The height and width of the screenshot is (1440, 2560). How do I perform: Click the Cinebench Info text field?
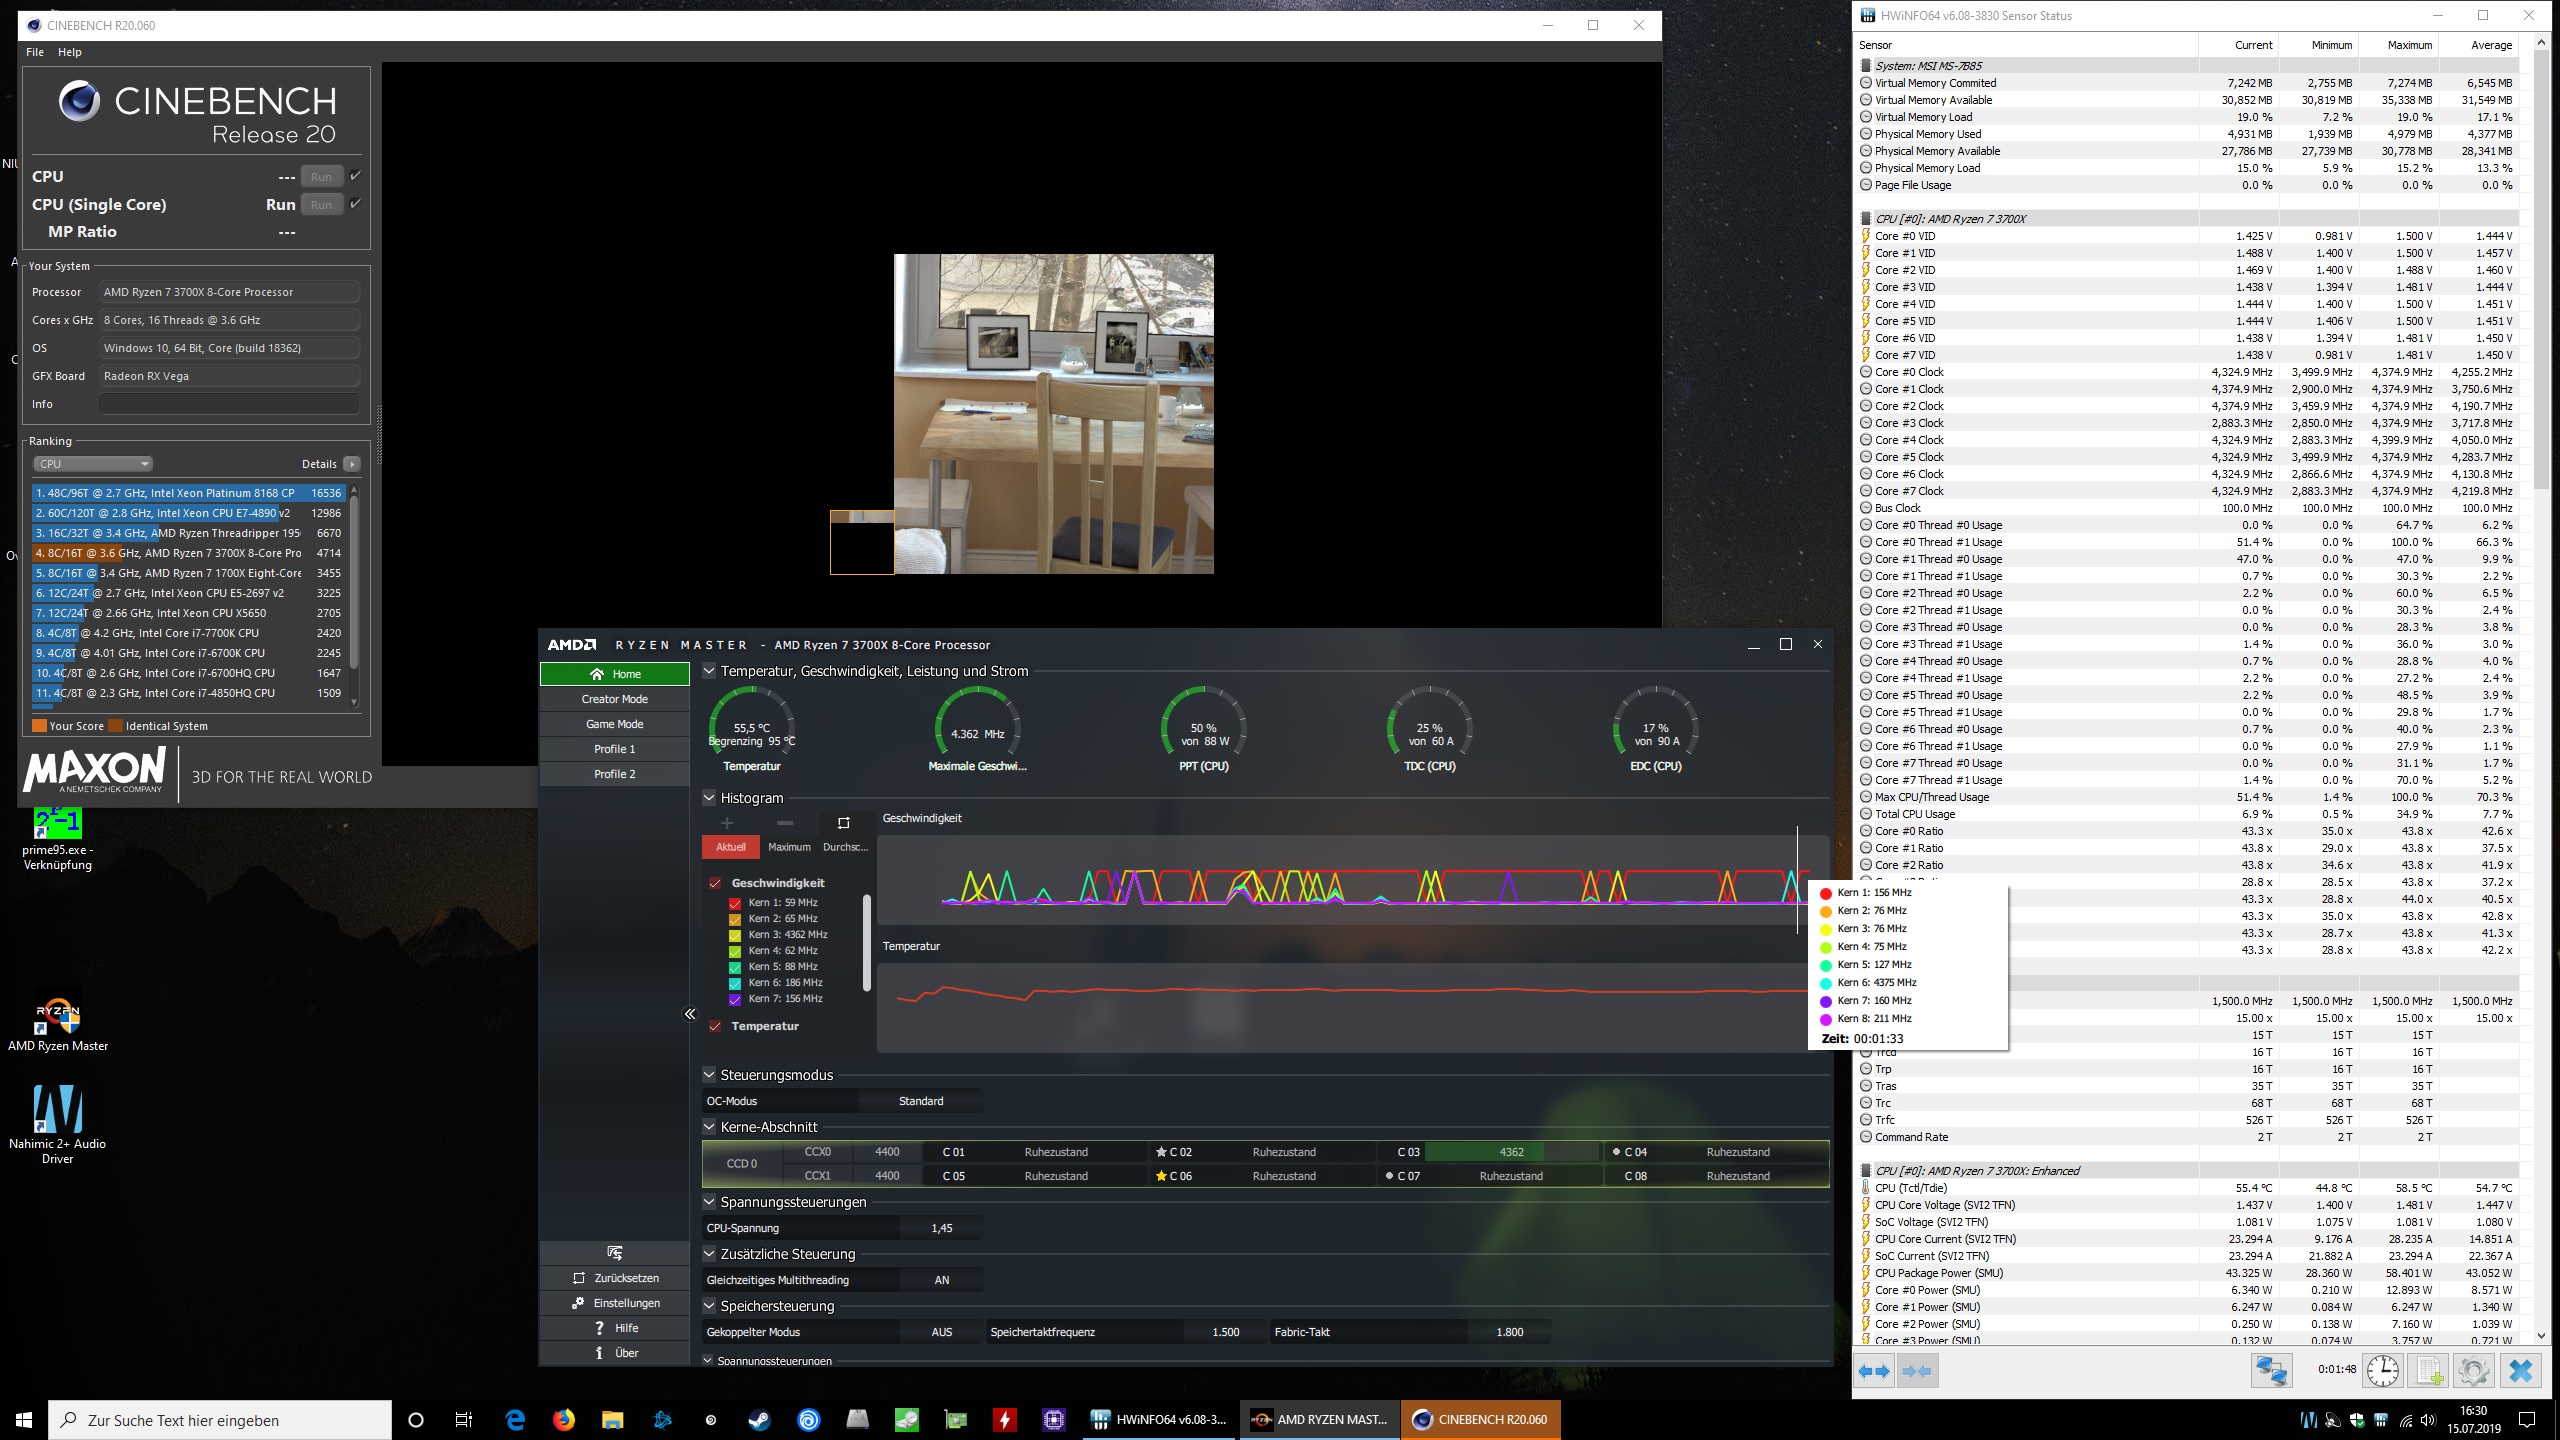[x=229, y=404]
